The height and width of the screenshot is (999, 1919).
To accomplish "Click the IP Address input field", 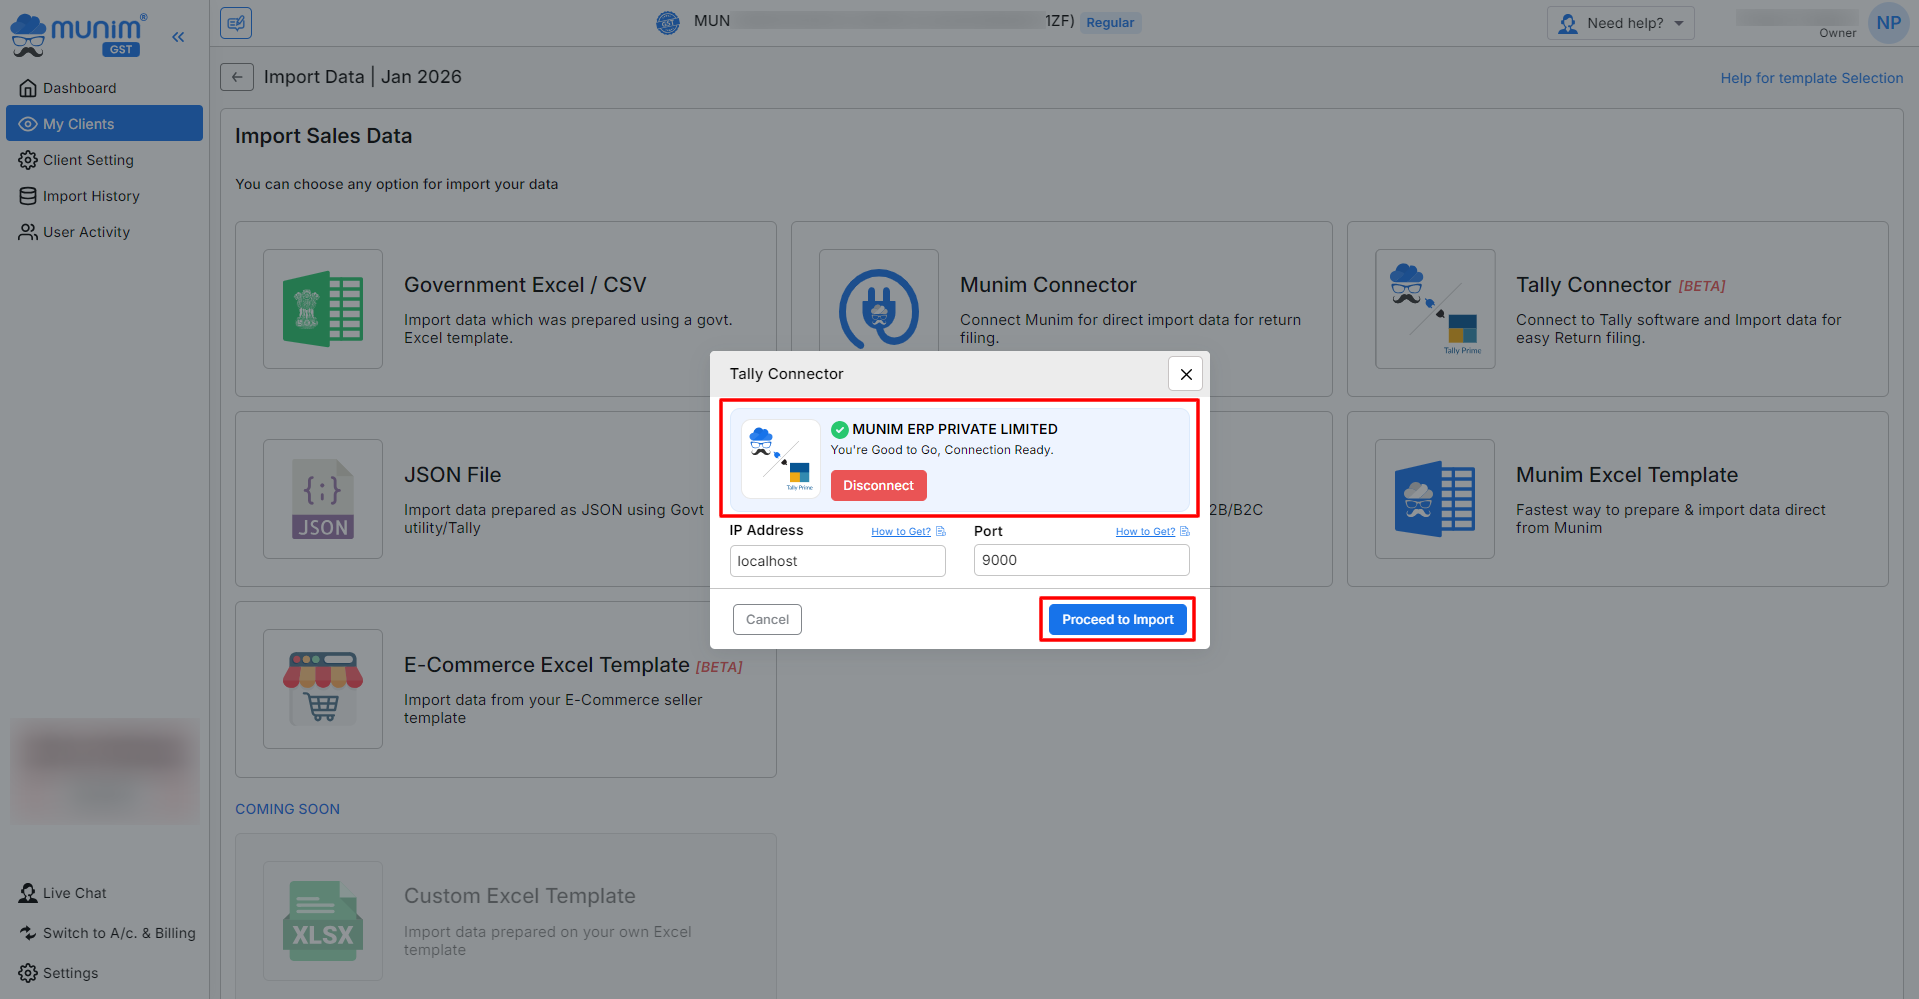I will [x=837, y=561].
